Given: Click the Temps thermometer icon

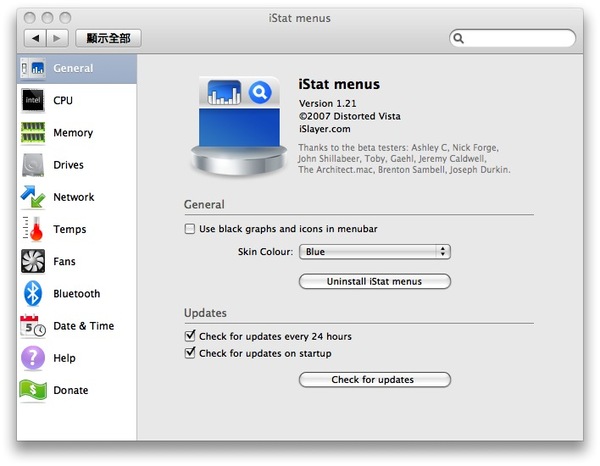Looking at the screenshot, I should coord(32,229).
